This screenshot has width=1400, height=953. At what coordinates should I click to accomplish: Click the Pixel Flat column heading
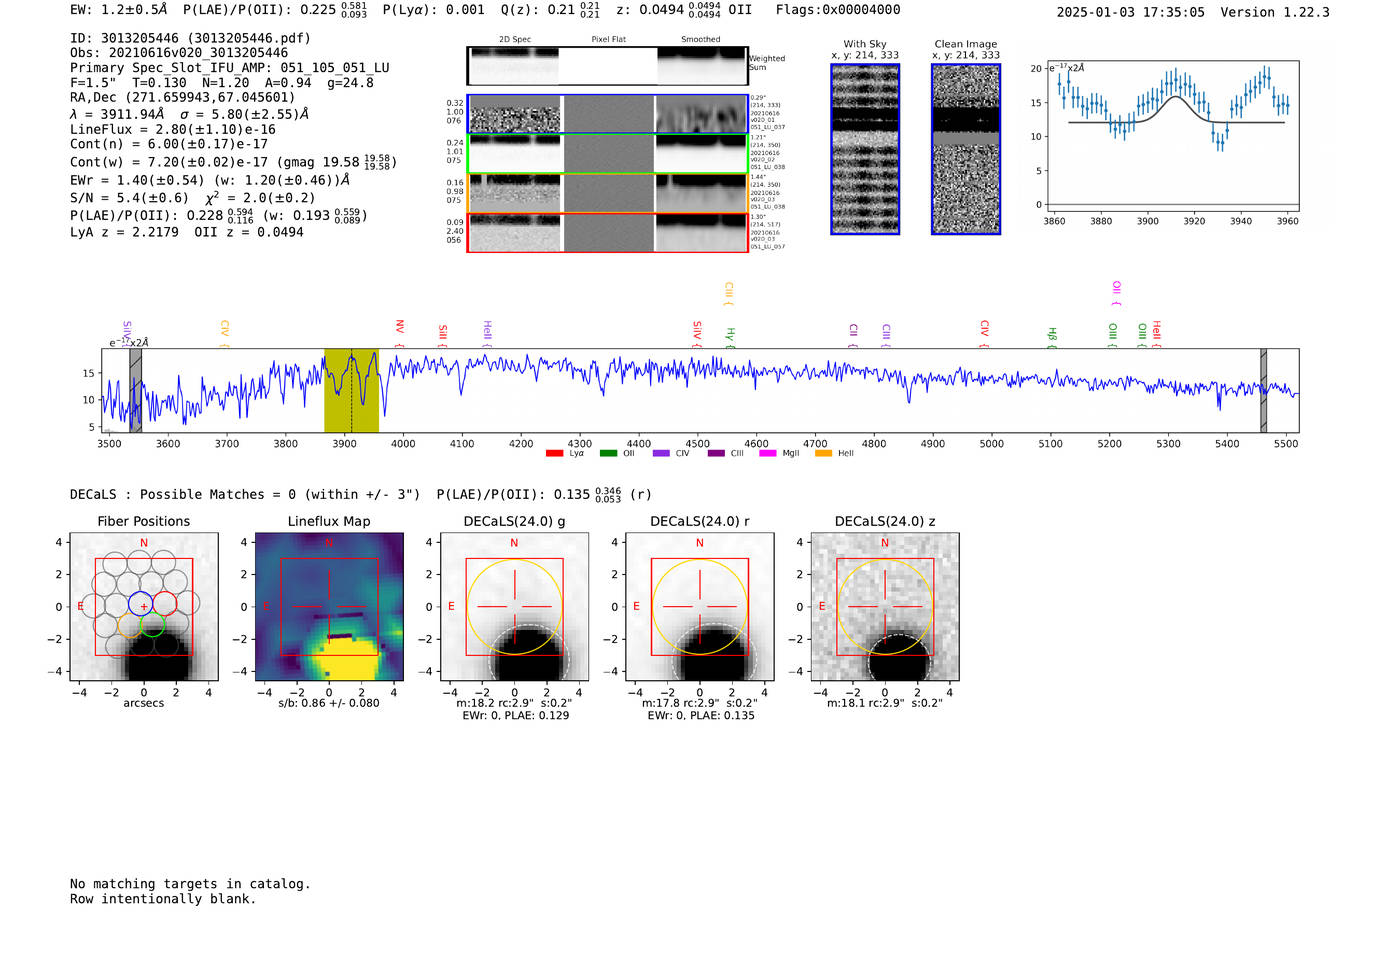608,39
